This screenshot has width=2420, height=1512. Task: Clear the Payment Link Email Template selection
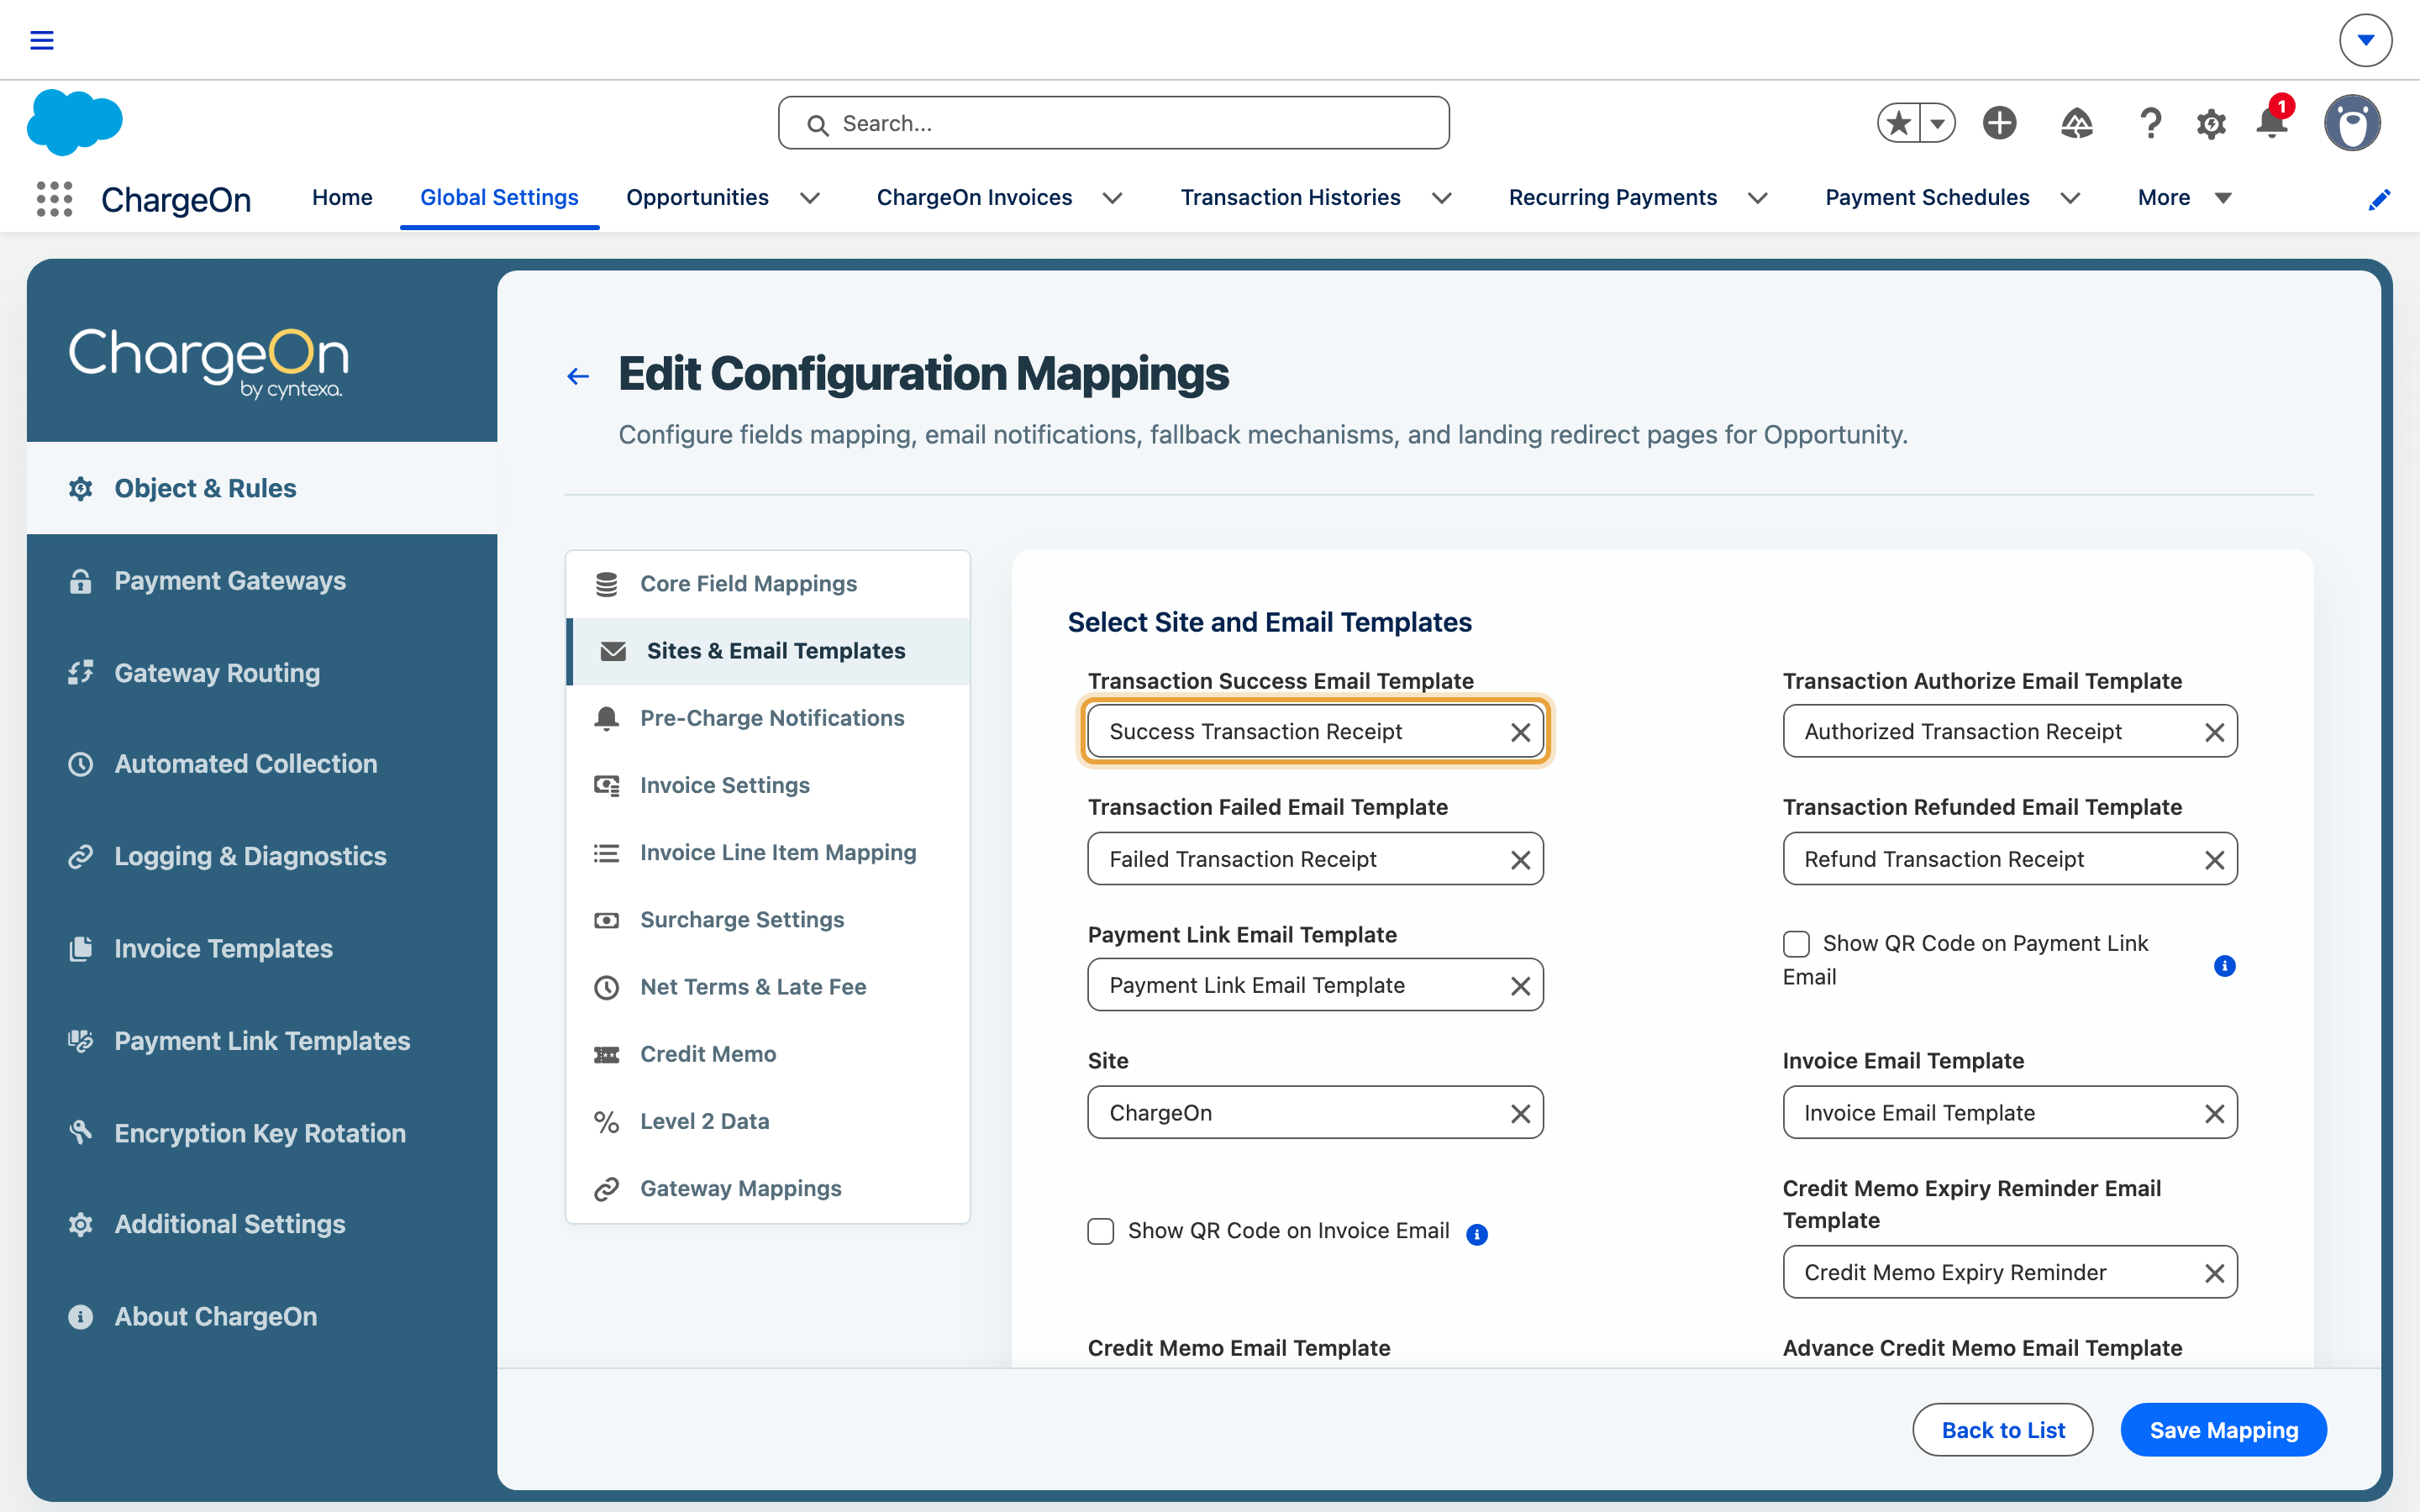(1520, 986)
